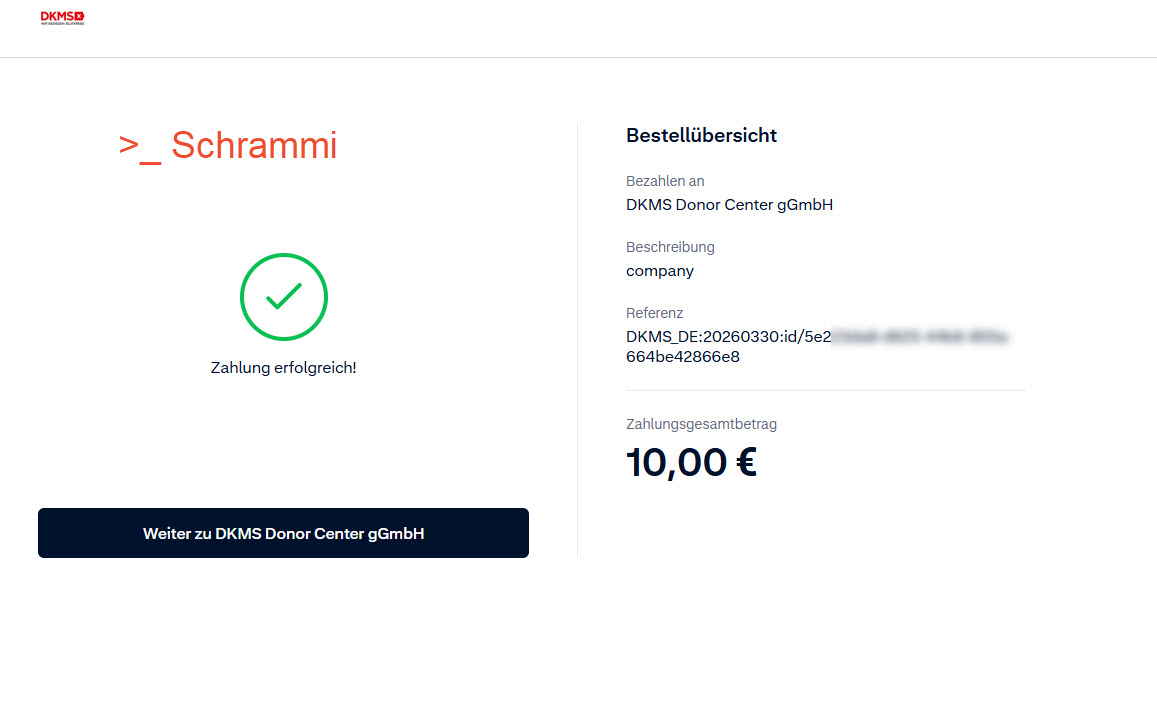Continue to DKMS Donor Center gGmbH
Viewport: 1157px width, 711px height.
point(283,533)
